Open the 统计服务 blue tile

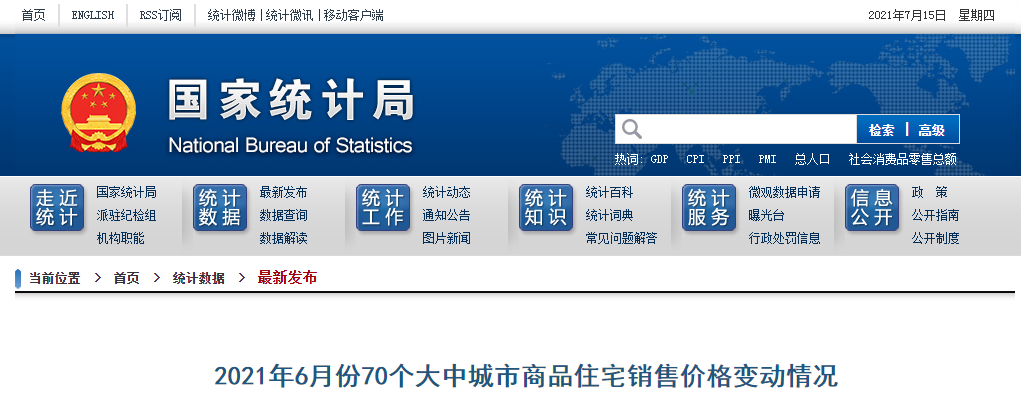coord(709,208)
